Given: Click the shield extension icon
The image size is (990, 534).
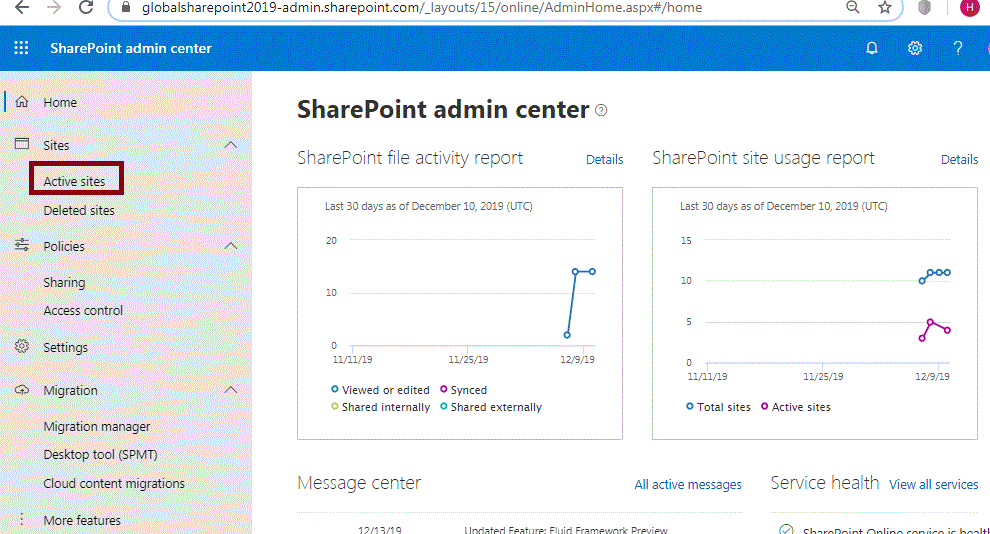Looking at the screenshot, I should pyautogui.click(x=924, y=8).
